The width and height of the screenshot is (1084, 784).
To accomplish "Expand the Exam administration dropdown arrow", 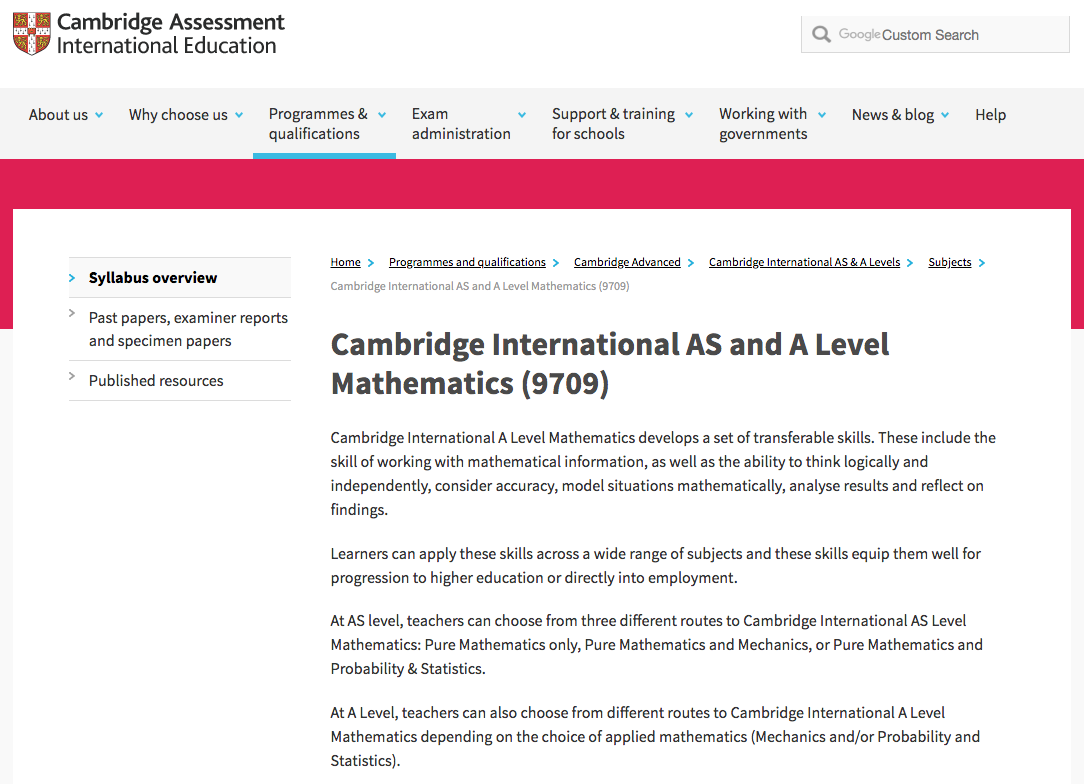I will pyautogui.click(x=522, y=115).
